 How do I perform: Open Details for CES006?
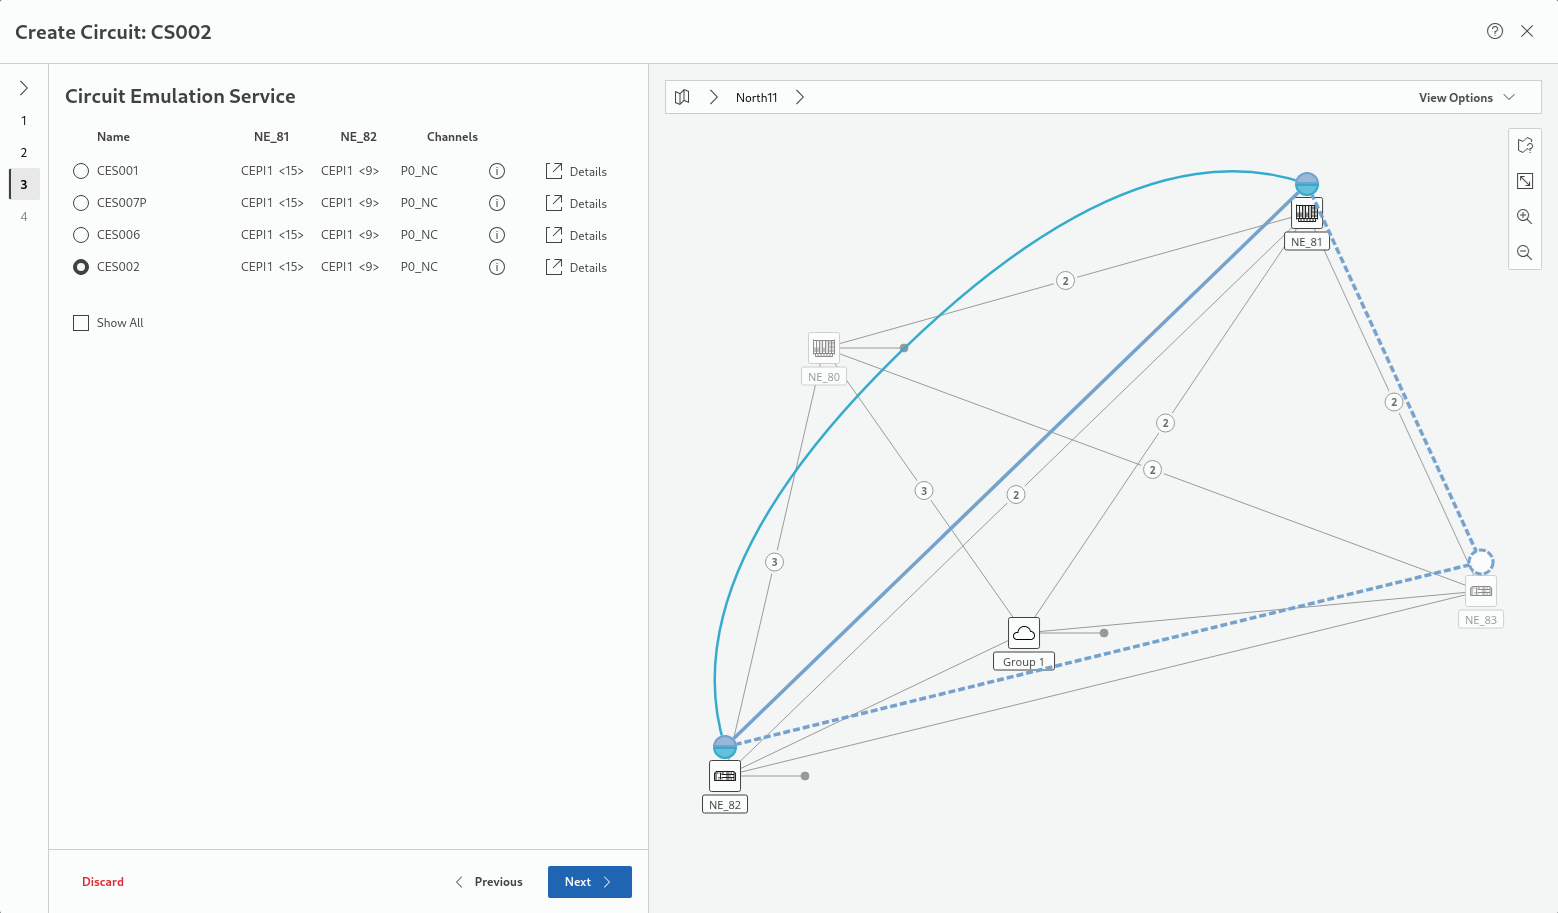coord(577,235)
